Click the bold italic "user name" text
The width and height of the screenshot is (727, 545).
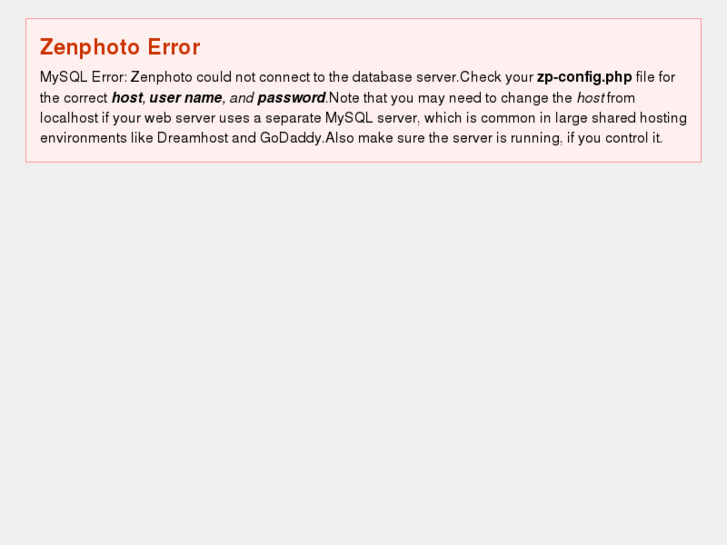185,98
